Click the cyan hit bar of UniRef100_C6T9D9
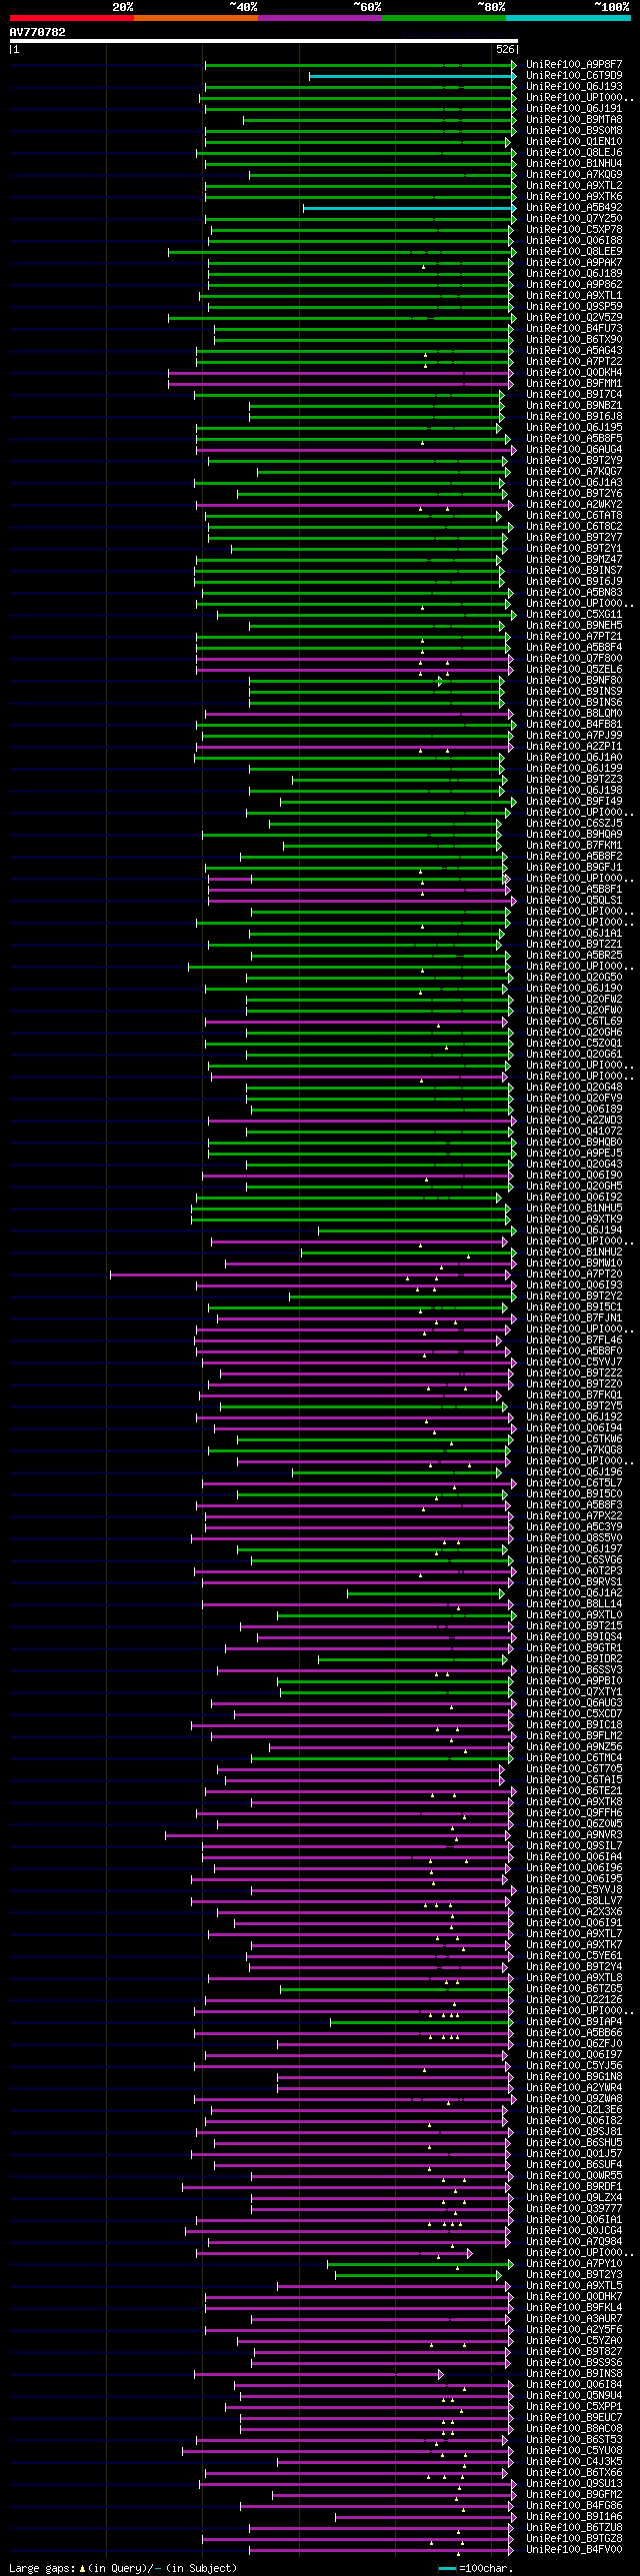The width and height of the screenshot is (640, 2576). click(x=413, y=76)
